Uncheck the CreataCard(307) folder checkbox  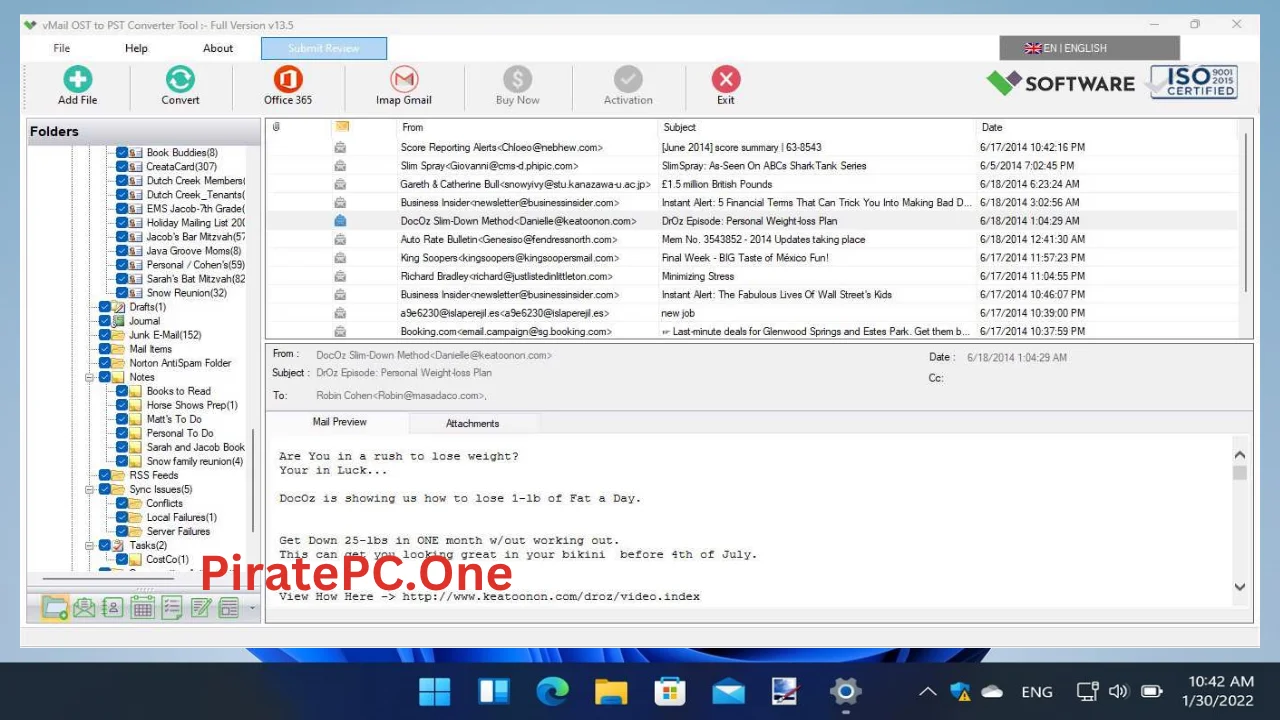pyautogui.click(x=121, y=167)
